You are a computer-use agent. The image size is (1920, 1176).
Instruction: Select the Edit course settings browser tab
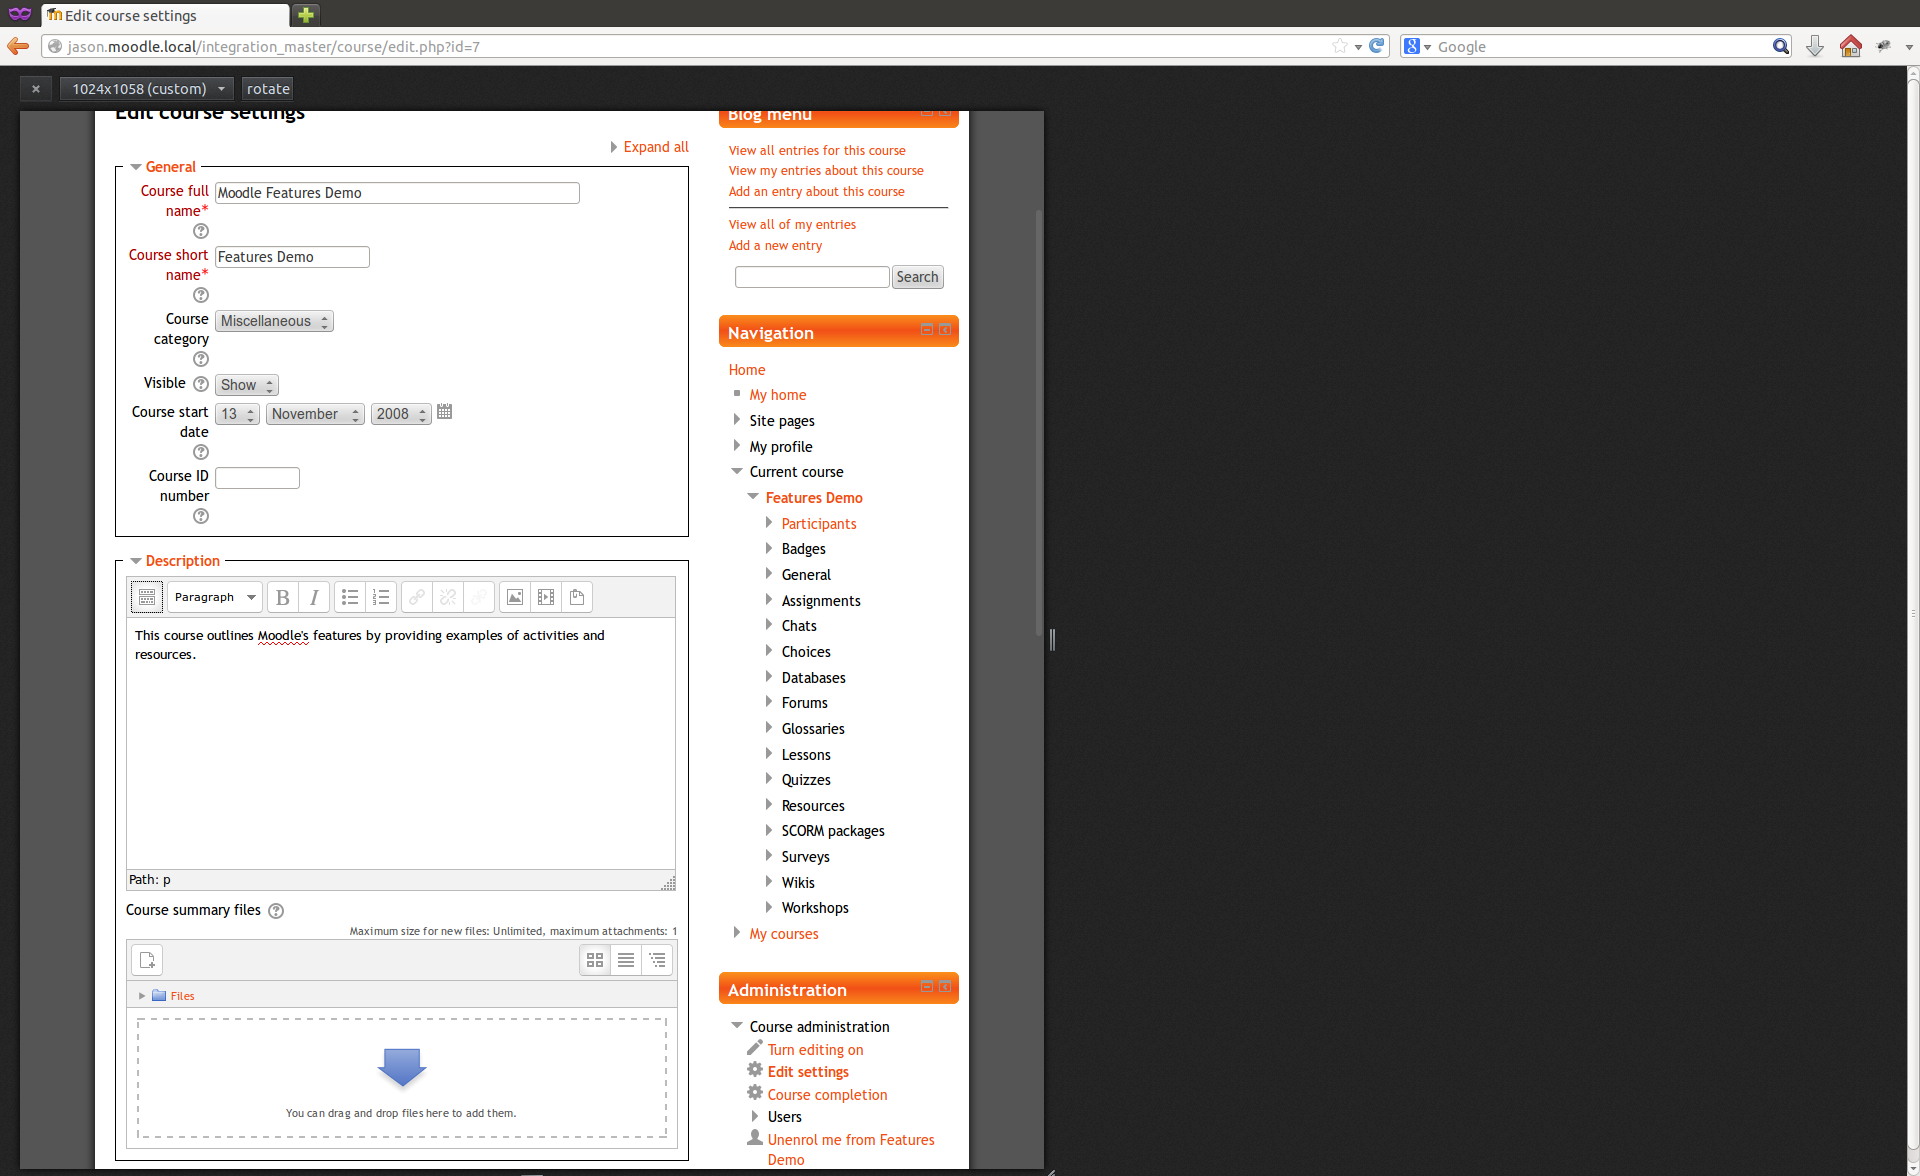tap(165, 15)
